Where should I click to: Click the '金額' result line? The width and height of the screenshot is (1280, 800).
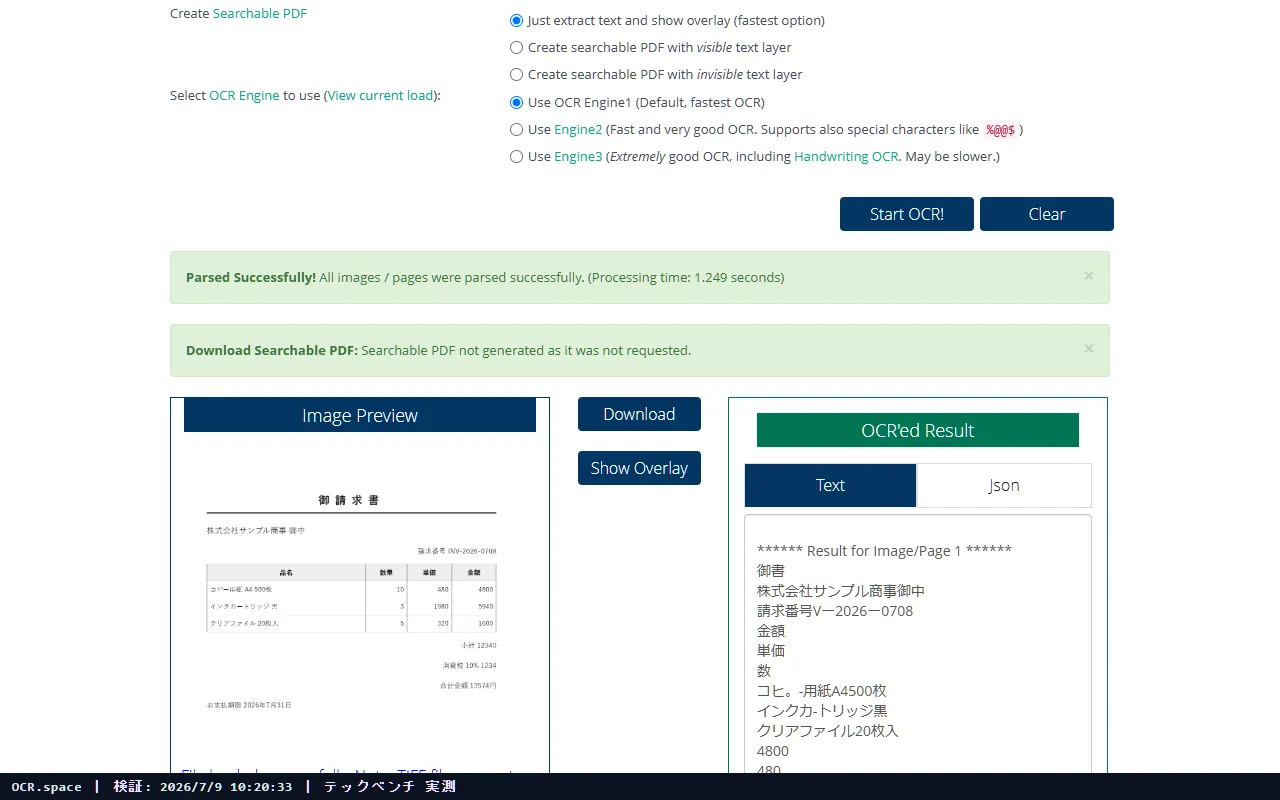[771, 631]
